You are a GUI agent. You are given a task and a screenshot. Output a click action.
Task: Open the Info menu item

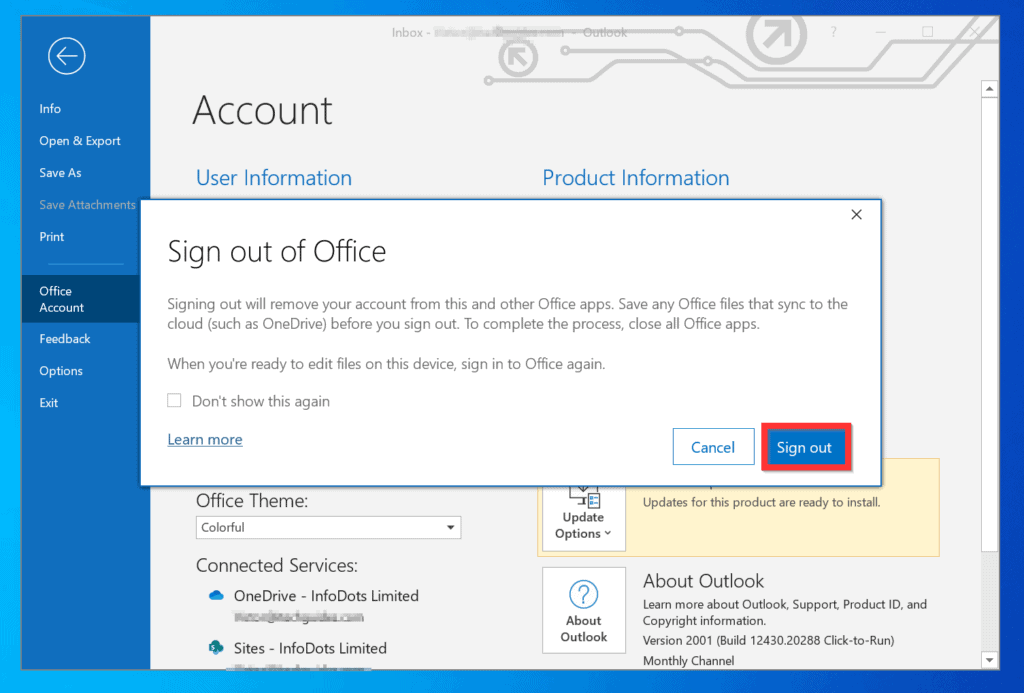tap(50, 108)
